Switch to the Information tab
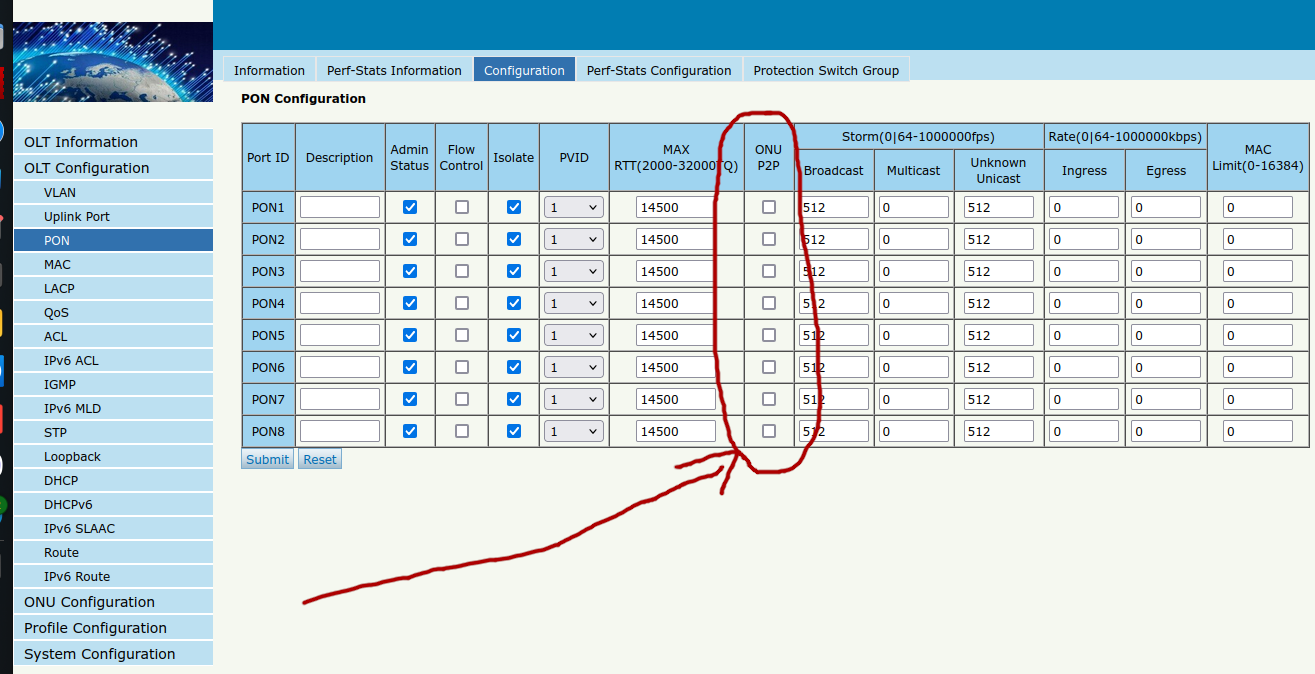 pyautogui.click(x=269, y=70)
